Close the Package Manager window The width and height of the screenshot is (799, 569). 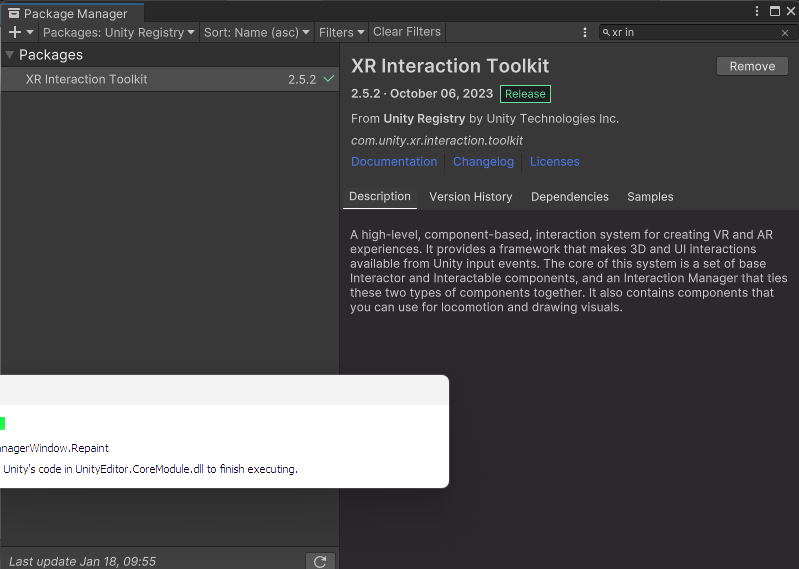point(791,11)
